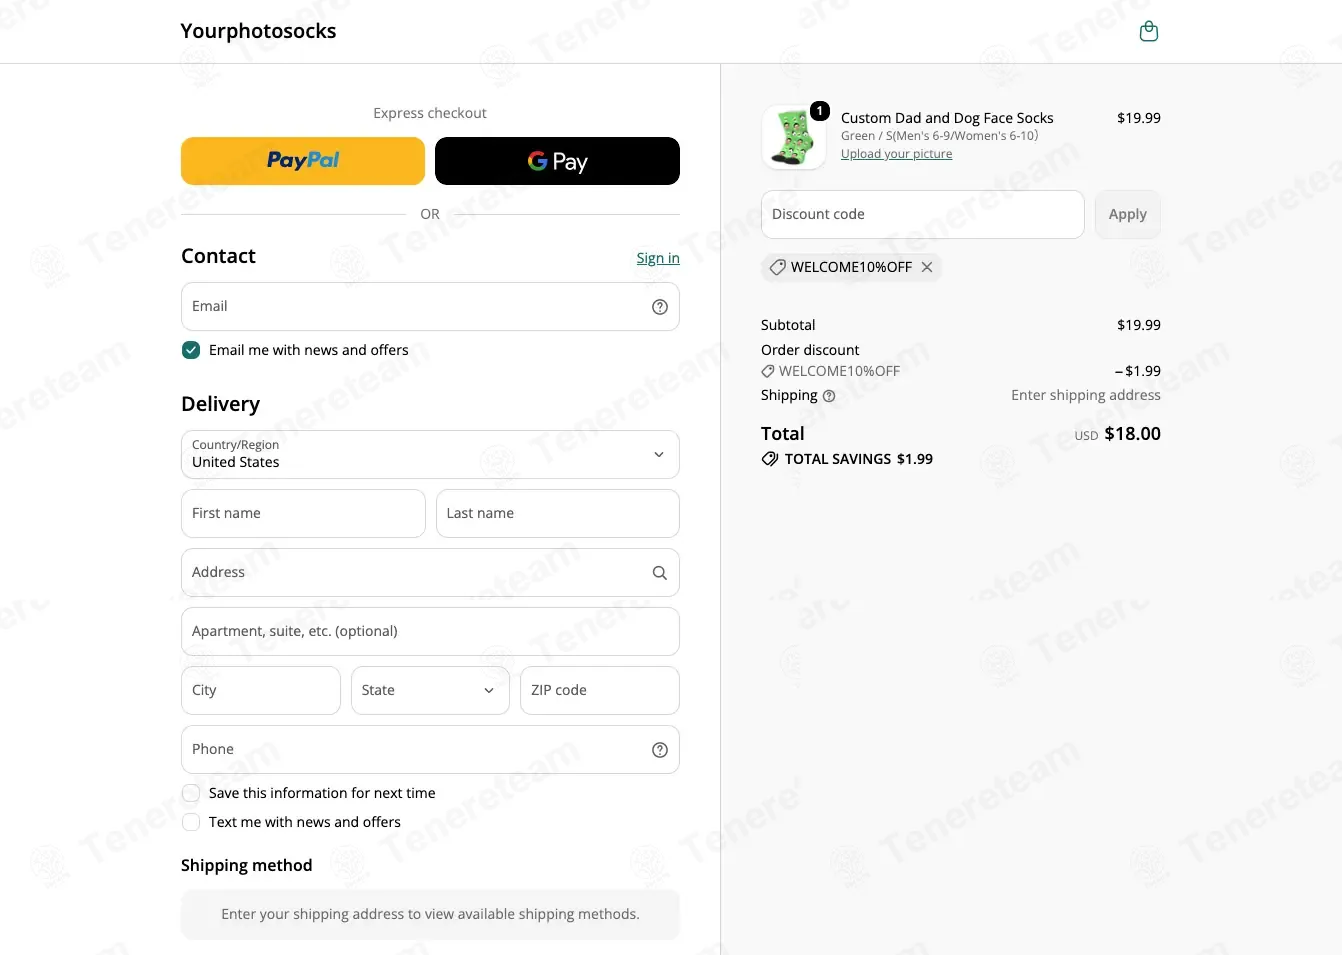Click the Upload your picture link
Viewport: 1342px width, 955px height.
(x=896, y=154)
